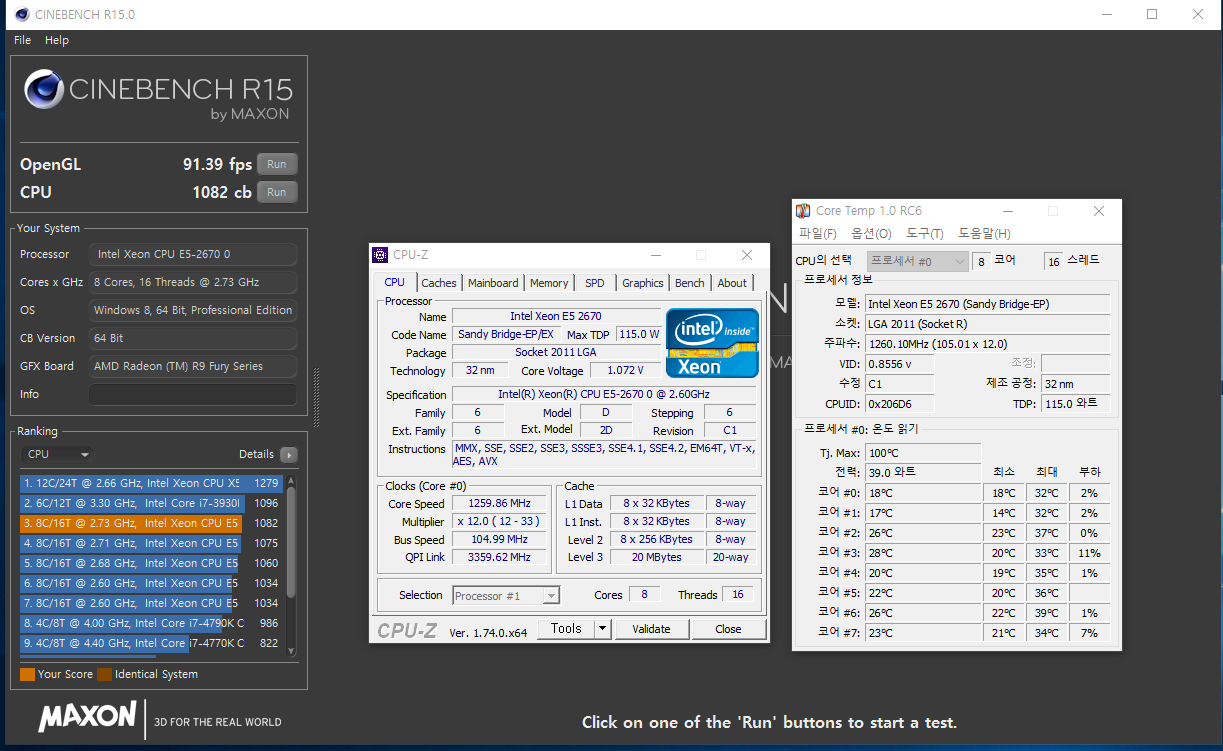Click the Close button in CPU-Z
Viewport: 1223px width, 751px height.
728,629
